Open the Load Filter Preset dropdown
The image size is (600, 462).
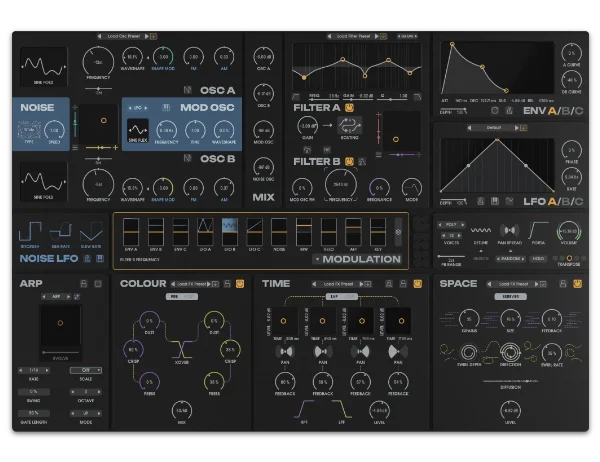click(x=359, y=35)
